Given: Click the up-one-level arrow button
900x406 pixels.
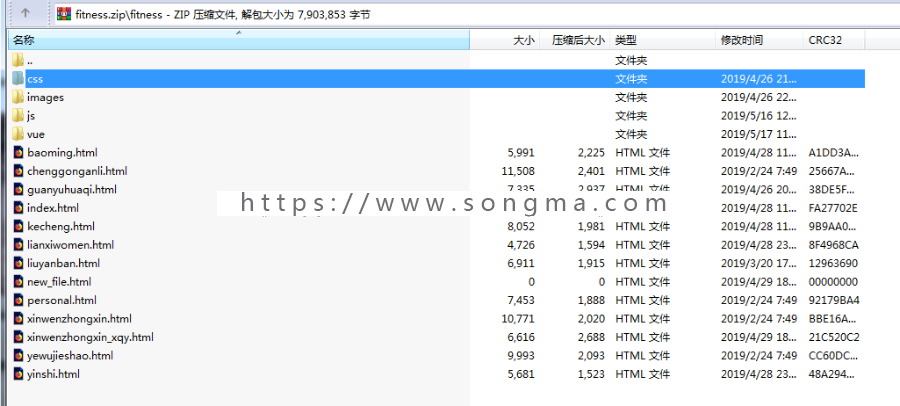Looking at the screenshot, I should point(25,13).
